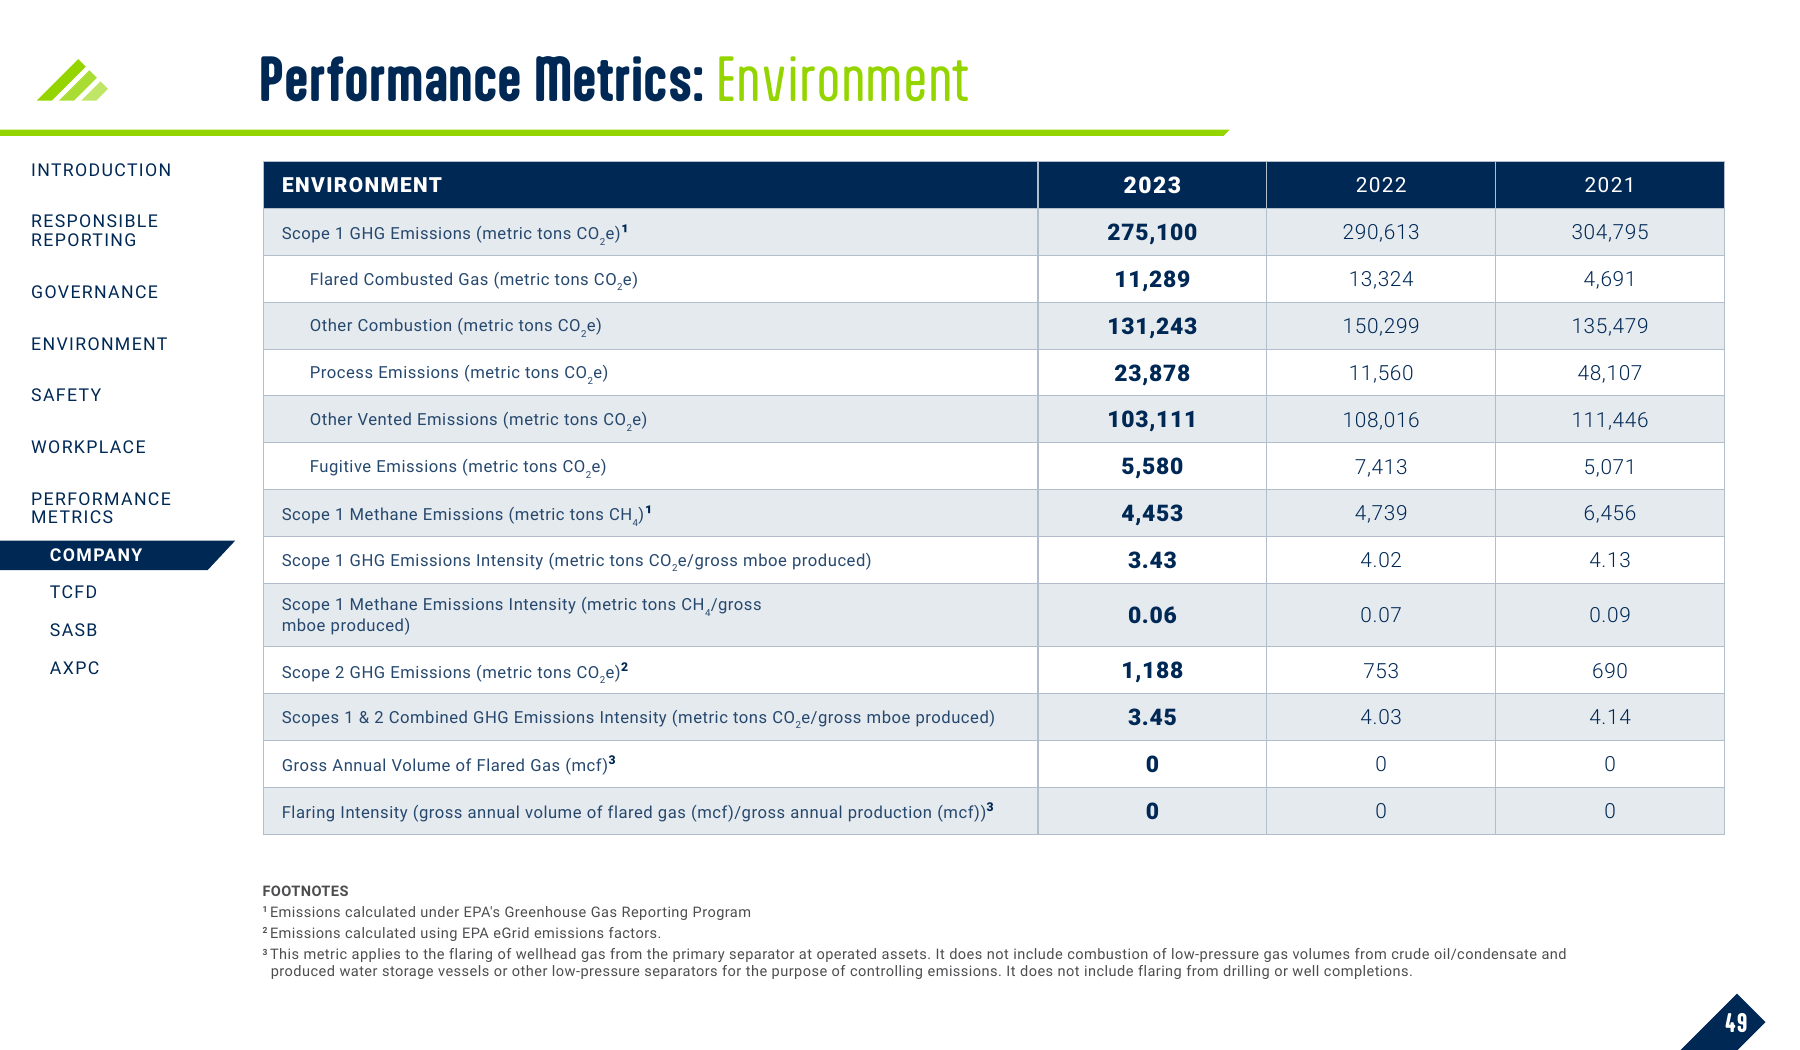Select the Flaring Intensity row label
1800x1050 pixels.
point(638,812)
